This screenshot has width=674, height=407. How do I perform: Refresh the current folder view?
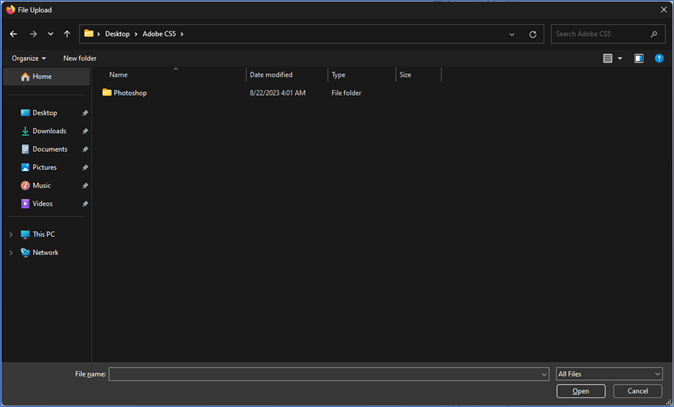coord(533,34)
